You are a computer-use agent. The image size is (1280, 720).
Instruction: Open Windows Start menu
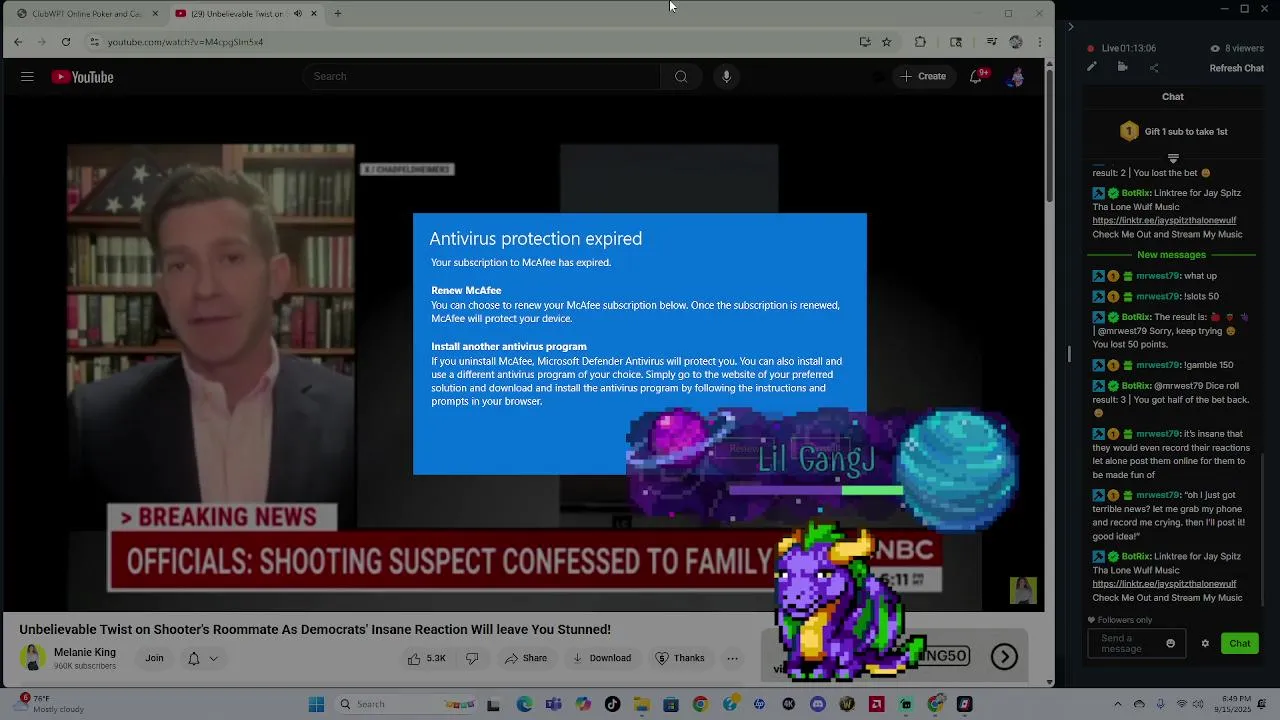click(x=316, y=704)
